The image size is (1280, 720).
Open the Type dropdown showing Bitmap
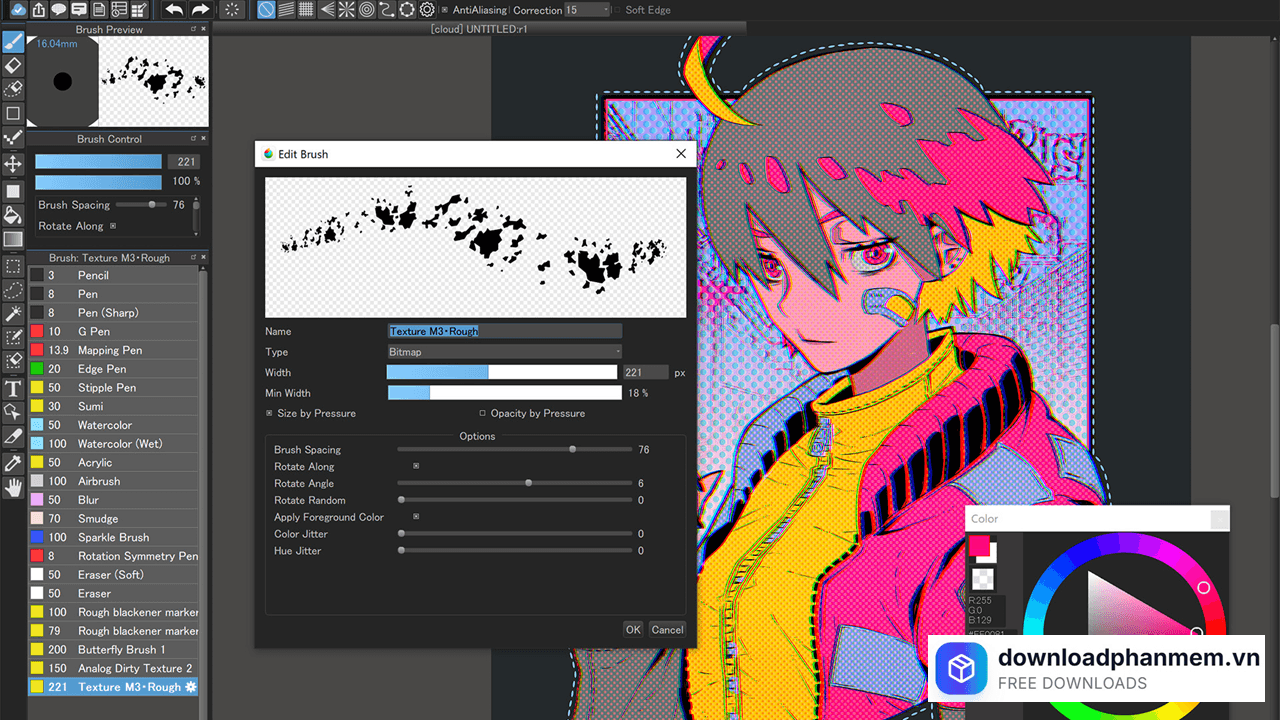coord(504,351)
